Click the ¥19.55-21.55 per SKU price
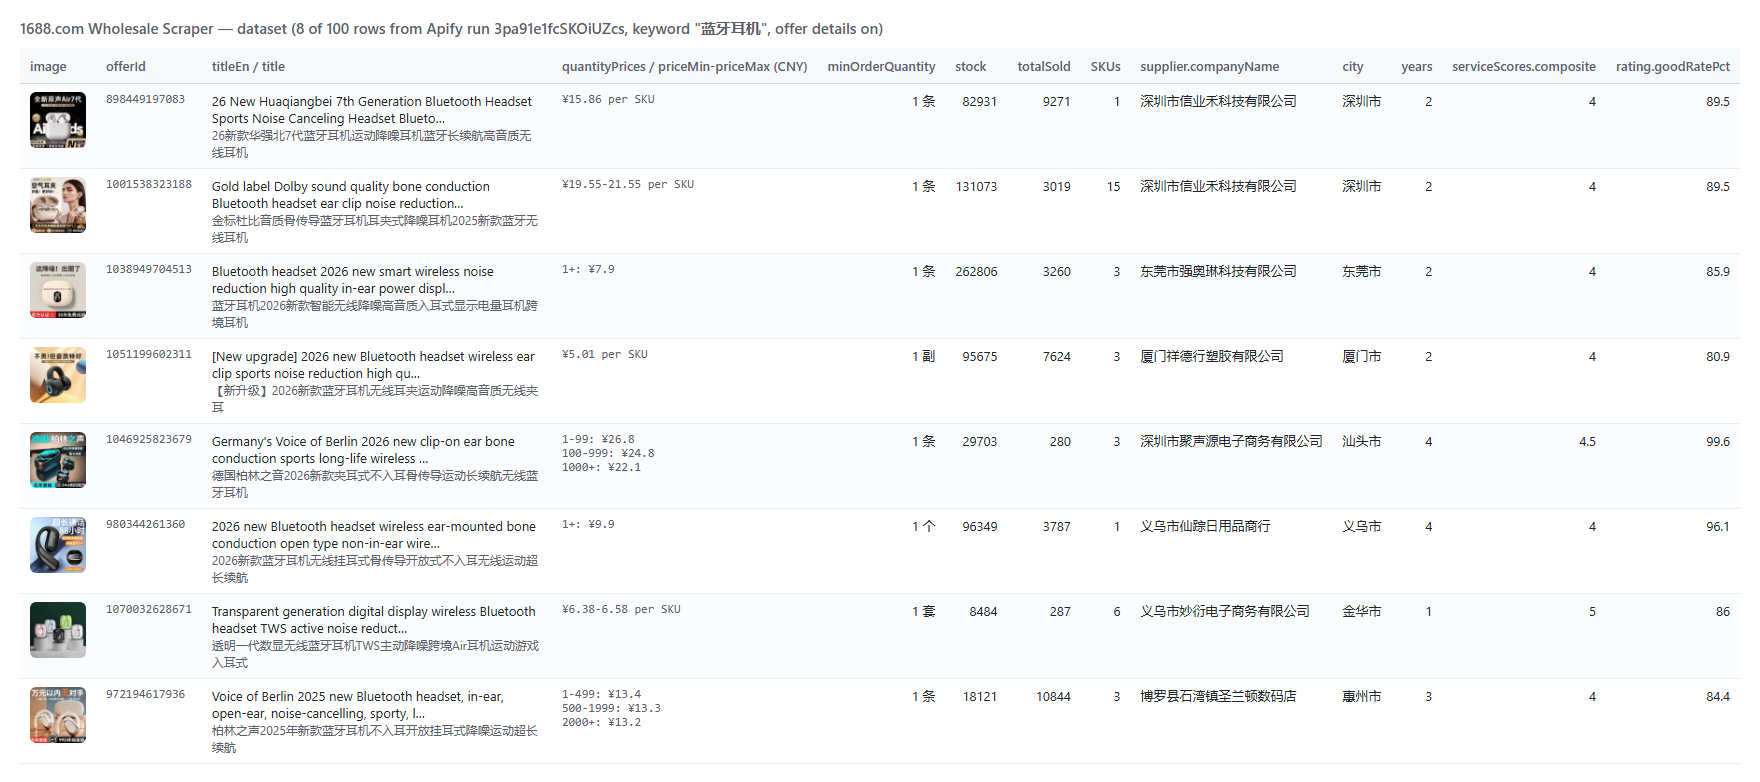The width and height of the screenshot is (1760, 782). click(628, 185)
